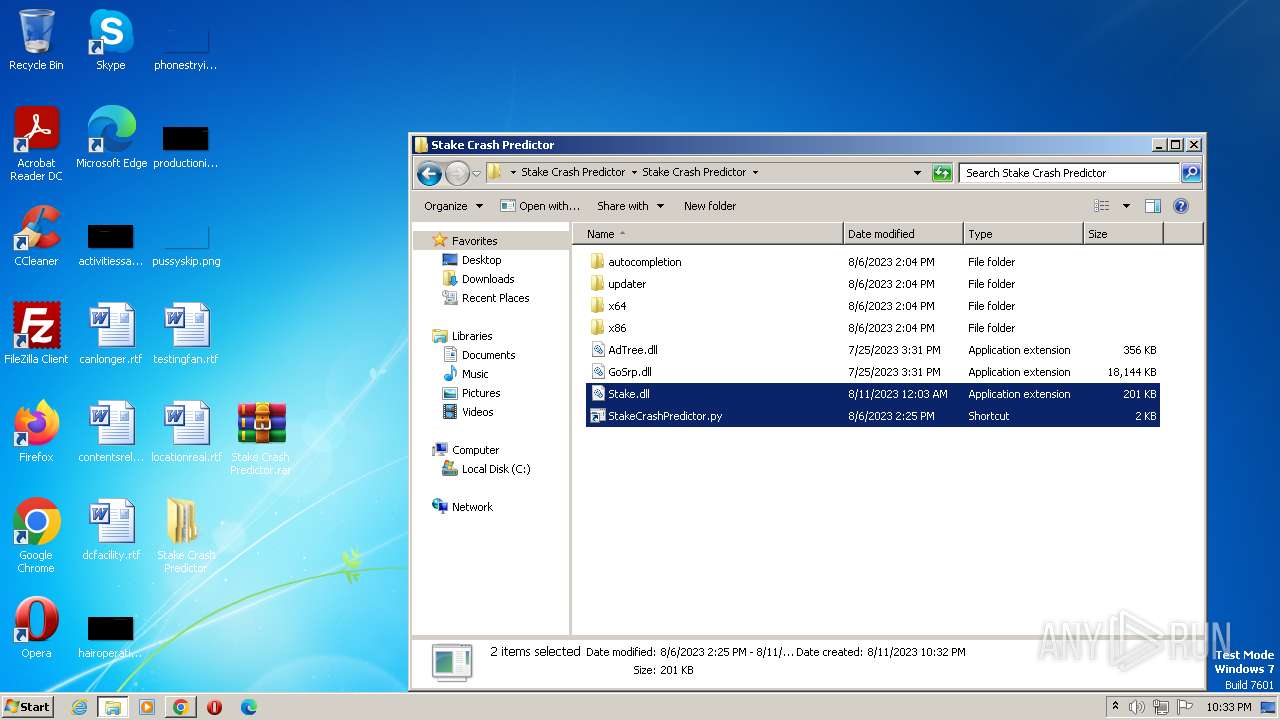Open Firefox desktop shortcut

(36, 432)
